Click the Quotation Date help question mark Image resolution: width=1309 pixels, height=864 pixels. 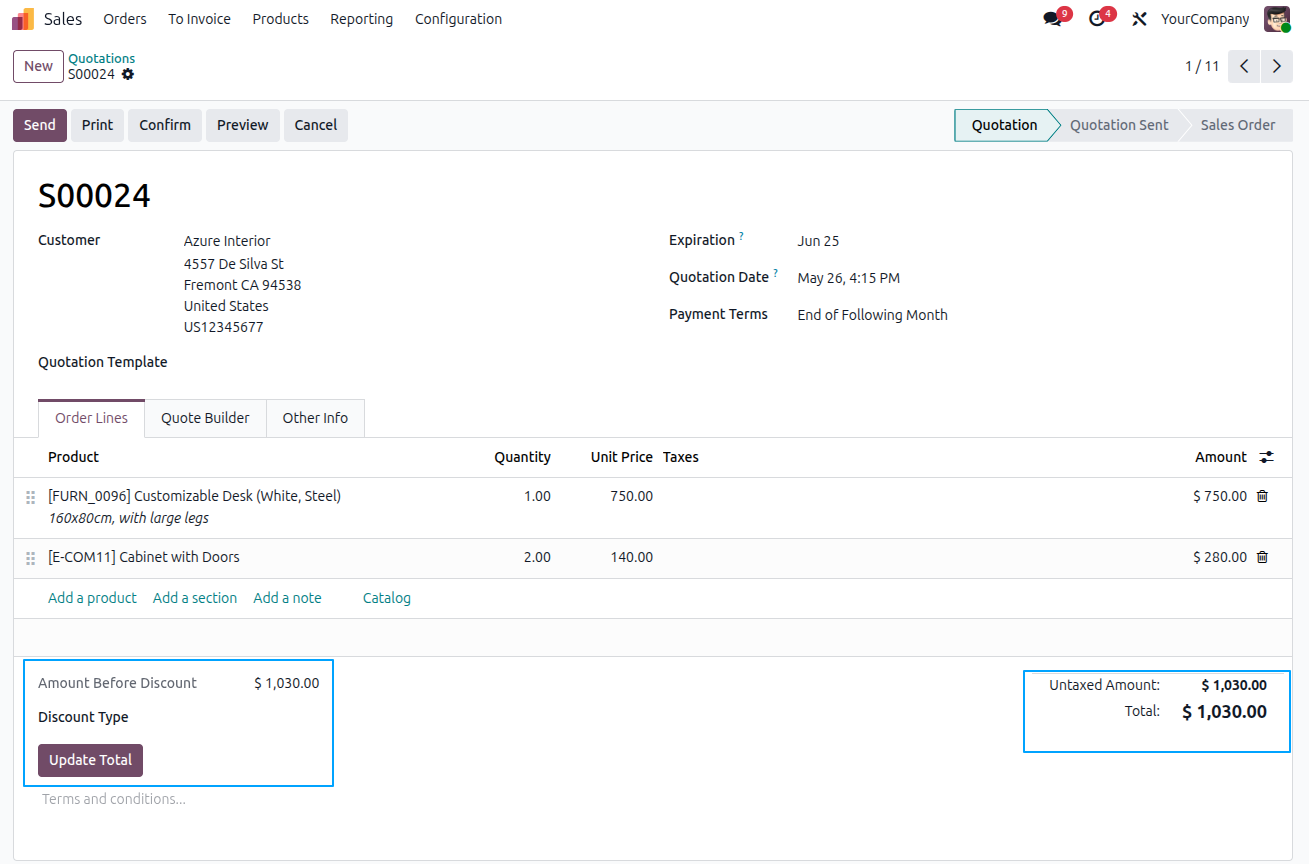click(775, 273)
